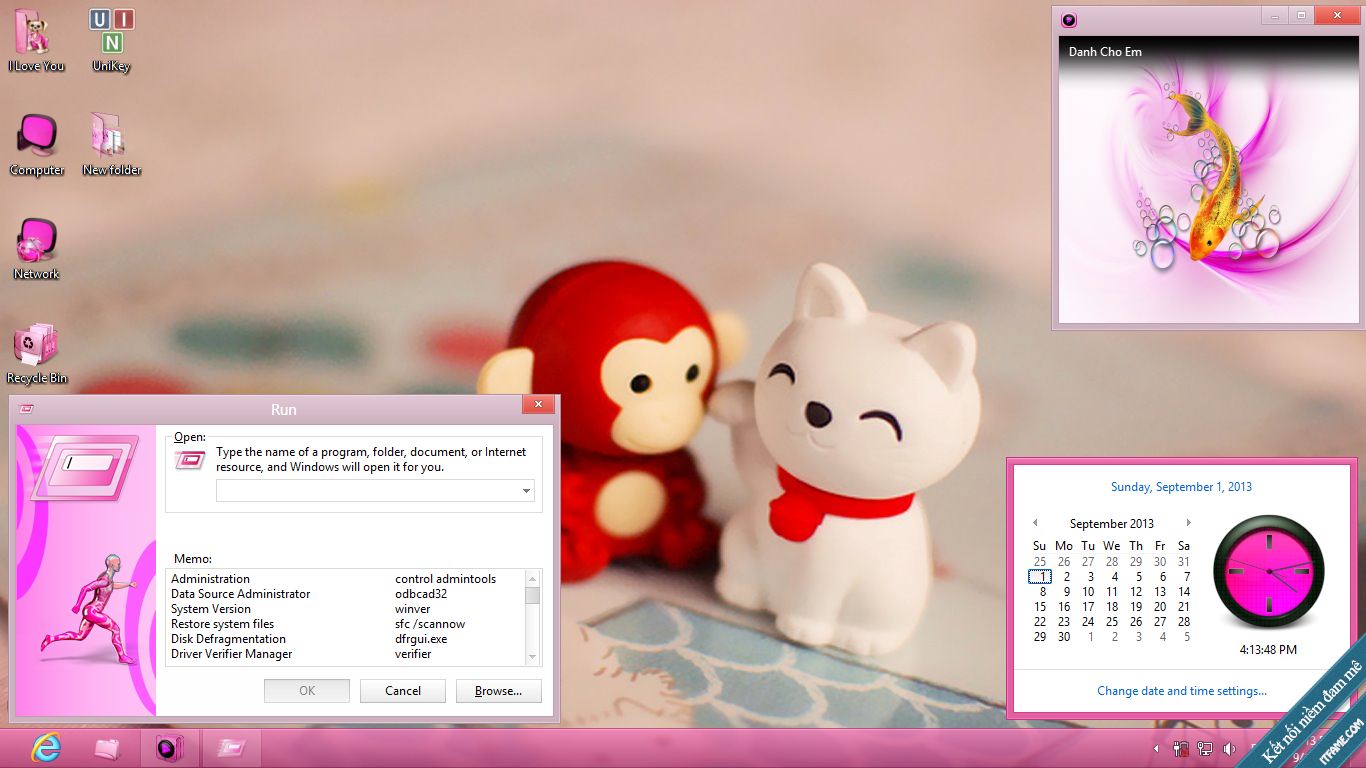Viewport: 1366px width, 768px height.
Task: Click the network tray icon
Action: [1205, 749]
